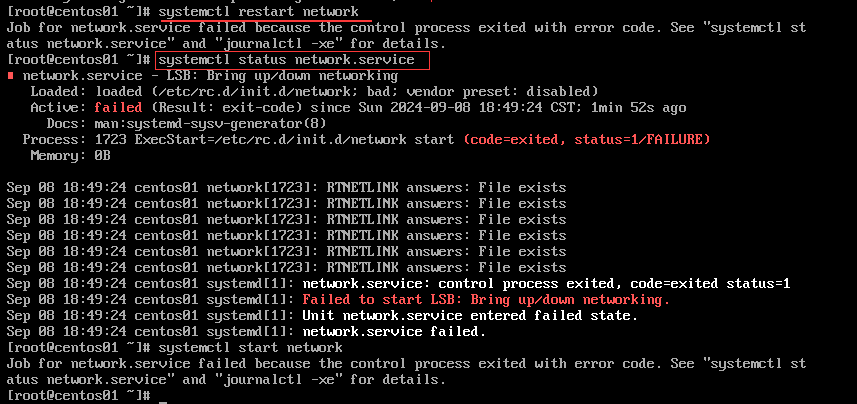This screenshot has height=404, width=857.
Task: Click the 'Memory: 0B' line
Action: [71, 156]
